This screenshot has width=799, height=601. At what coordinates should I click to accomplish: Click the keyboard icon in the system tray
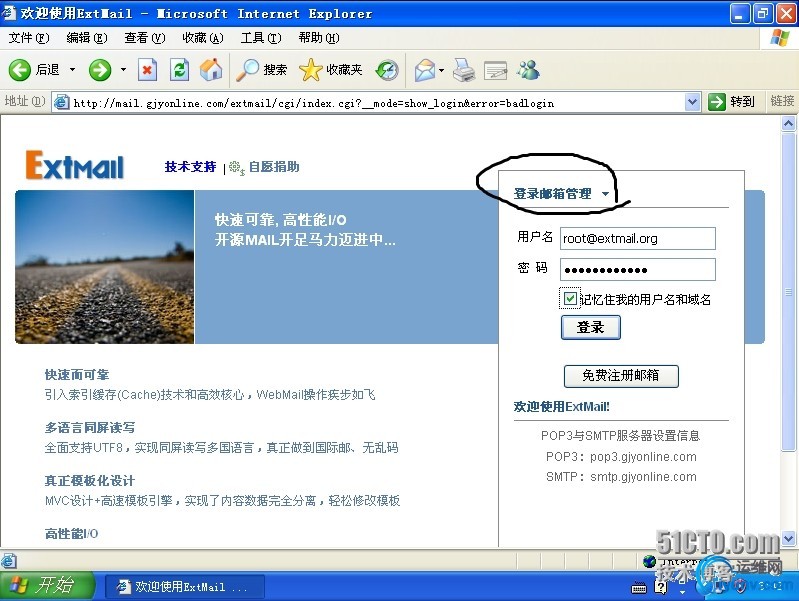[638, 588]
